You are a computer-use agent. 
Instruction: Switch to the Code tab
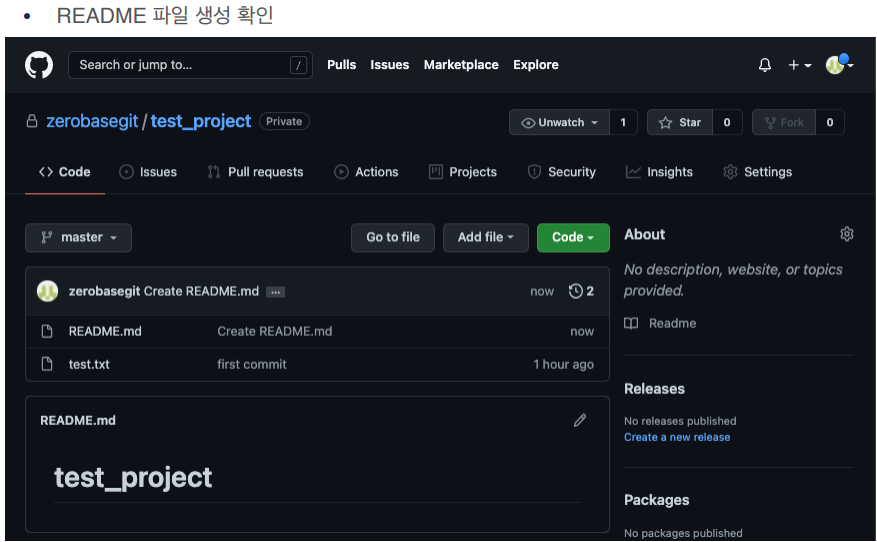click(x=65, y=172)
